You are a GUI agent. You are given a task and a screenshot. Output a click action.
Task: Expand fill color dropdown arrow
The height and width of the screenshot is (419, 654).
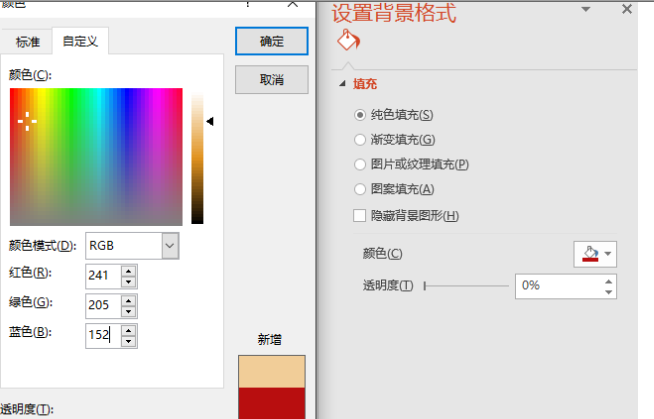[x=608, y=253]
